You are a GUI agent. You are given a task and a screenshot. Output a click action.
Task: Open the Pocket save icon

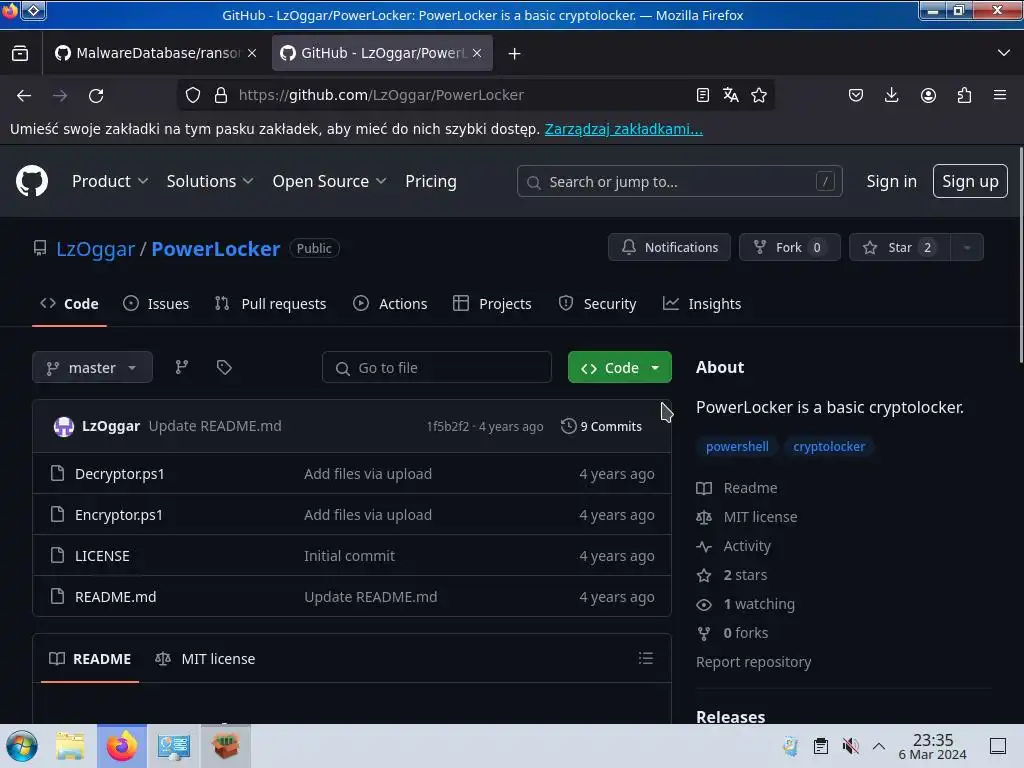tap(856, 95)
